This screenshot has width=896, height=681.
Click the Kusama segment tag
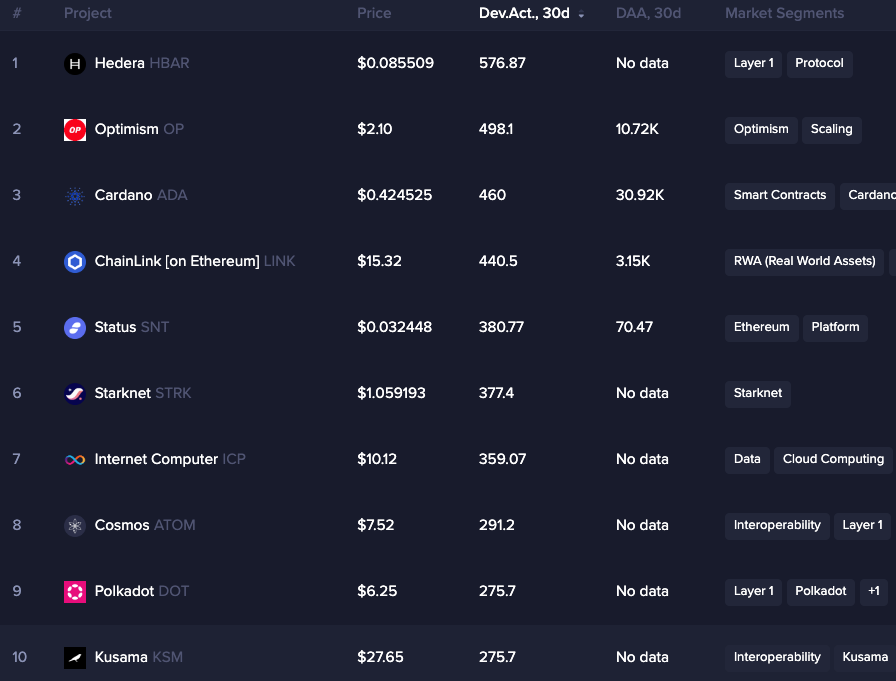tap(865, 658)
